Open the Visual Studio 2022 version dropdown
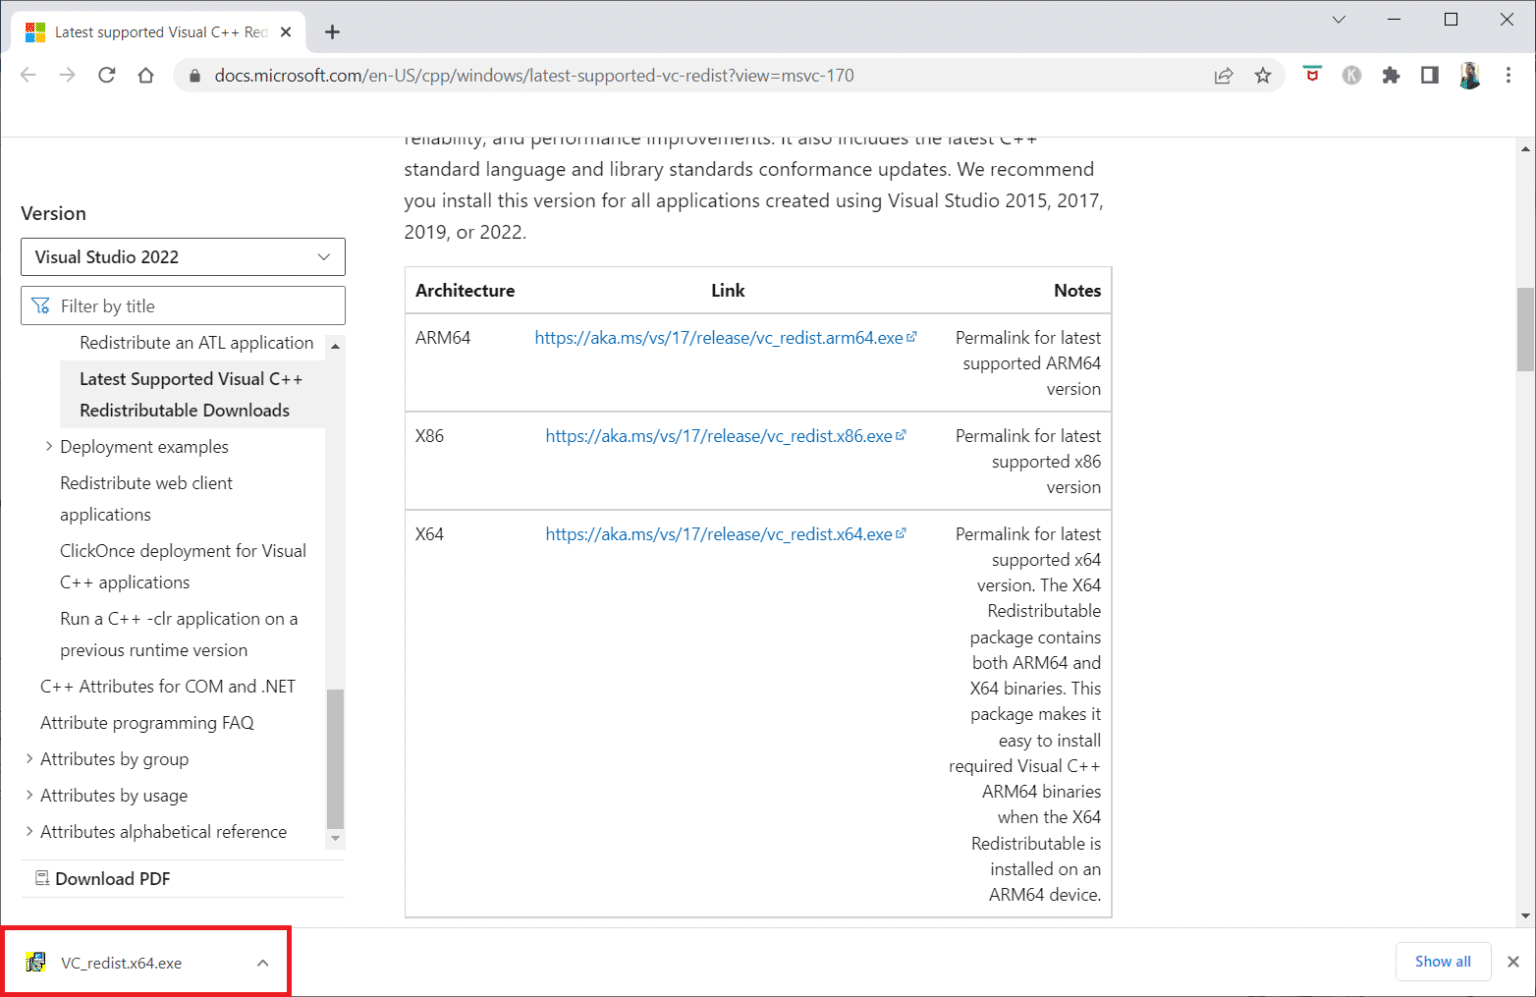The width and height of the screenshot is (1536, 997). pyautogui.click(x=183, y=257)
